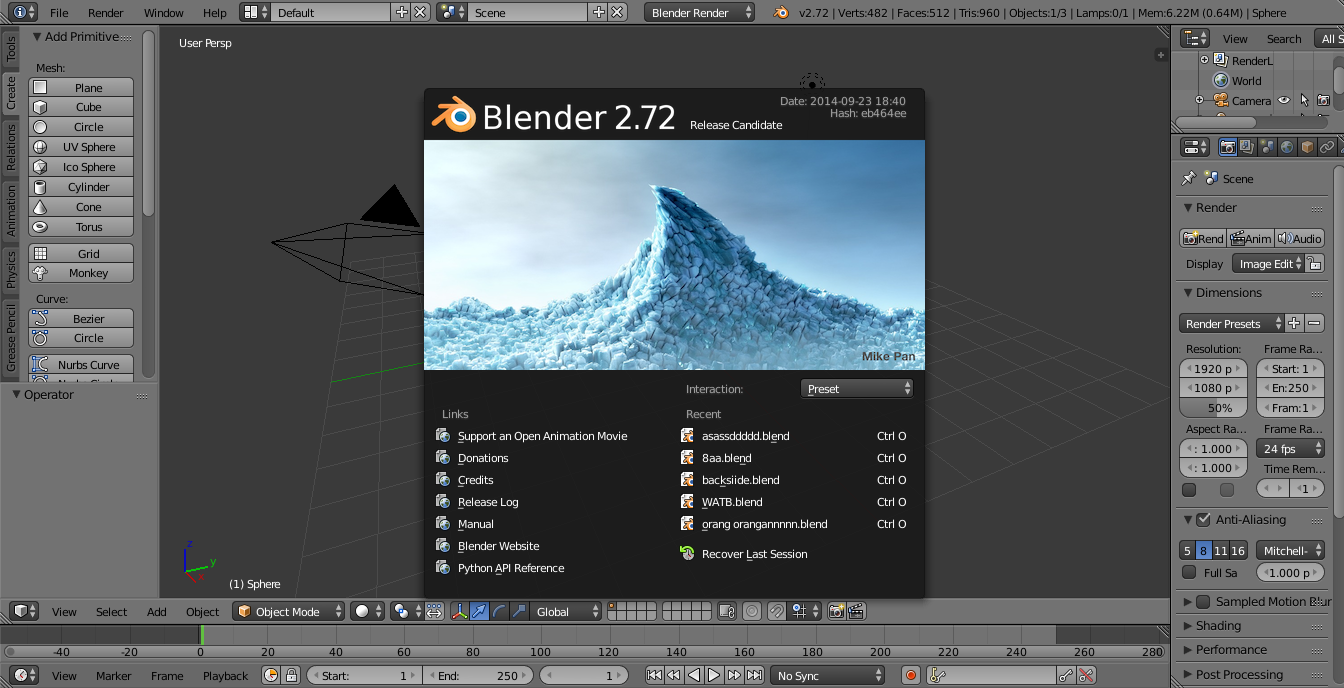Add a UV Sphere mesh primitive
This screenshot has height=688, width=1344.
(81, 147)
